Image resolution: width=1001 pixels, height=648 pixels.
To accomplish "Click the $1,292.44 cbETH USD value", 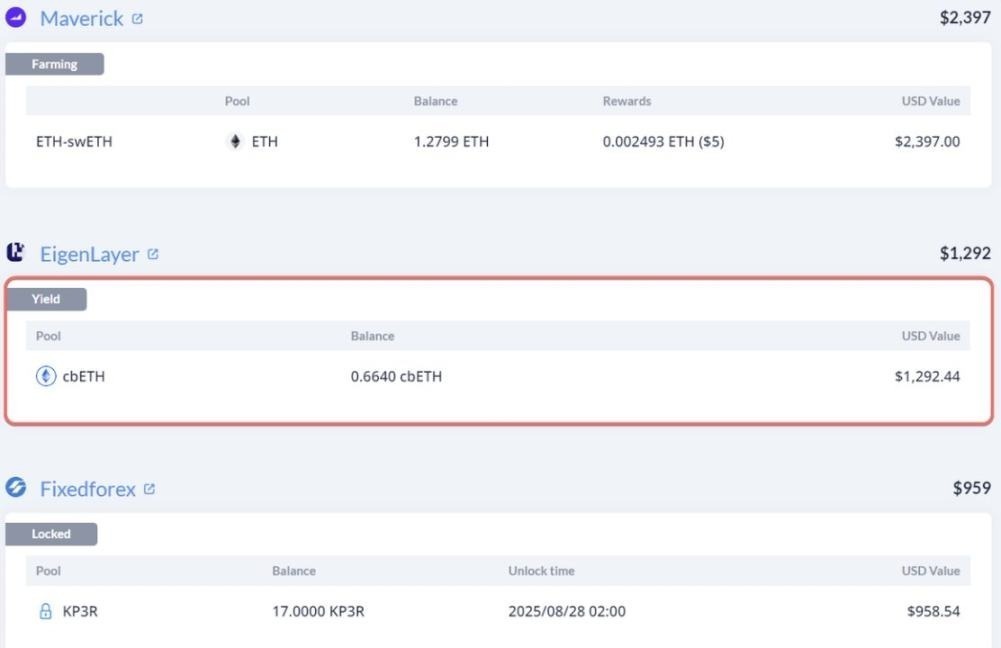I will (927, 377).
